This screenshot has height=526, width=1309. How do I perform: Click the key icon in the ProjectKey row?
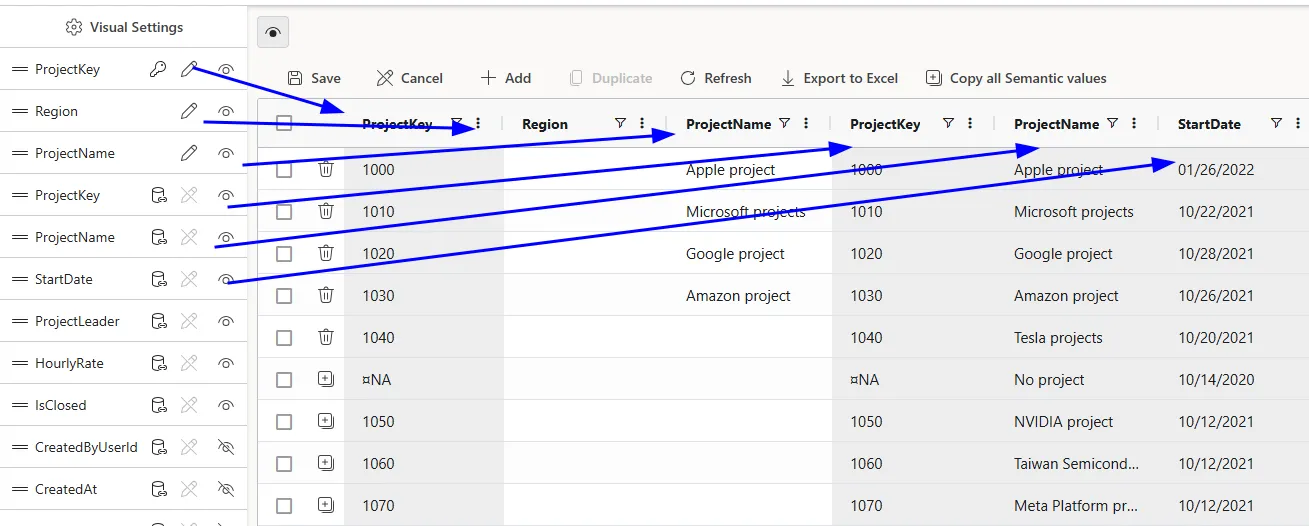click(158, 70)
